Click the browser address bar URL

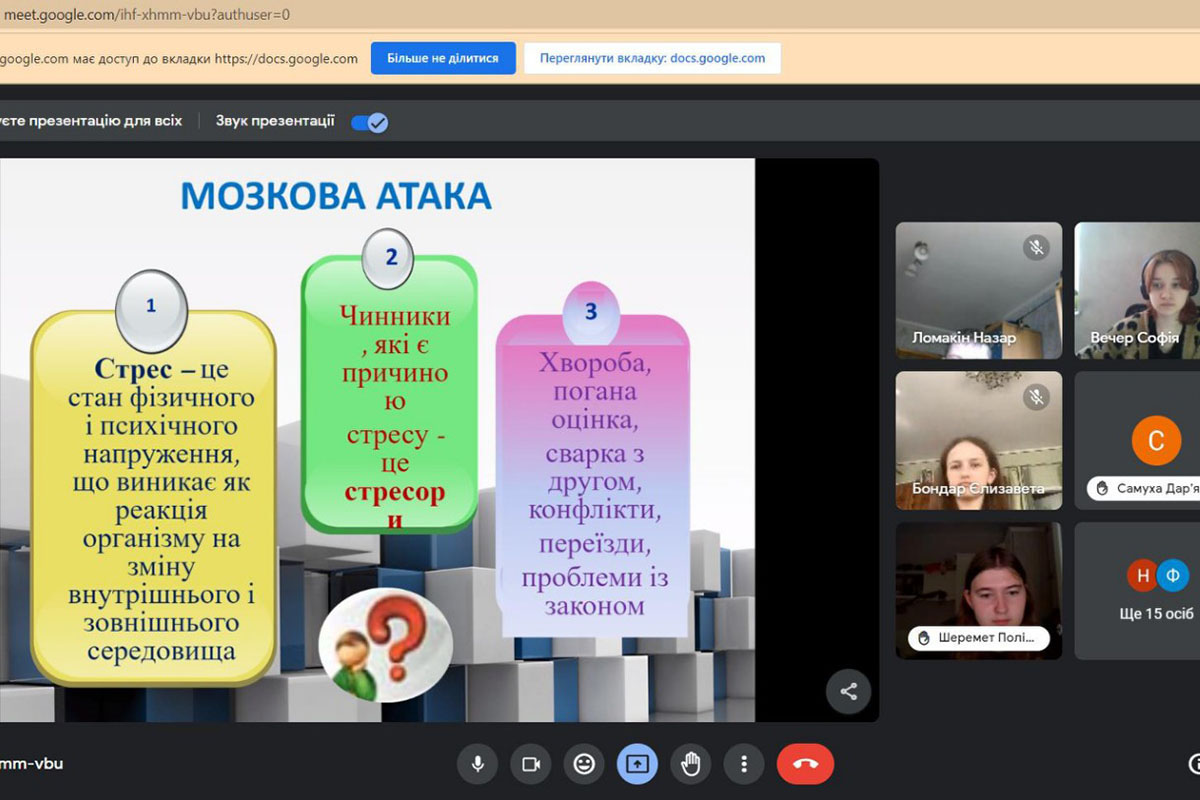[x=147, y=15]
